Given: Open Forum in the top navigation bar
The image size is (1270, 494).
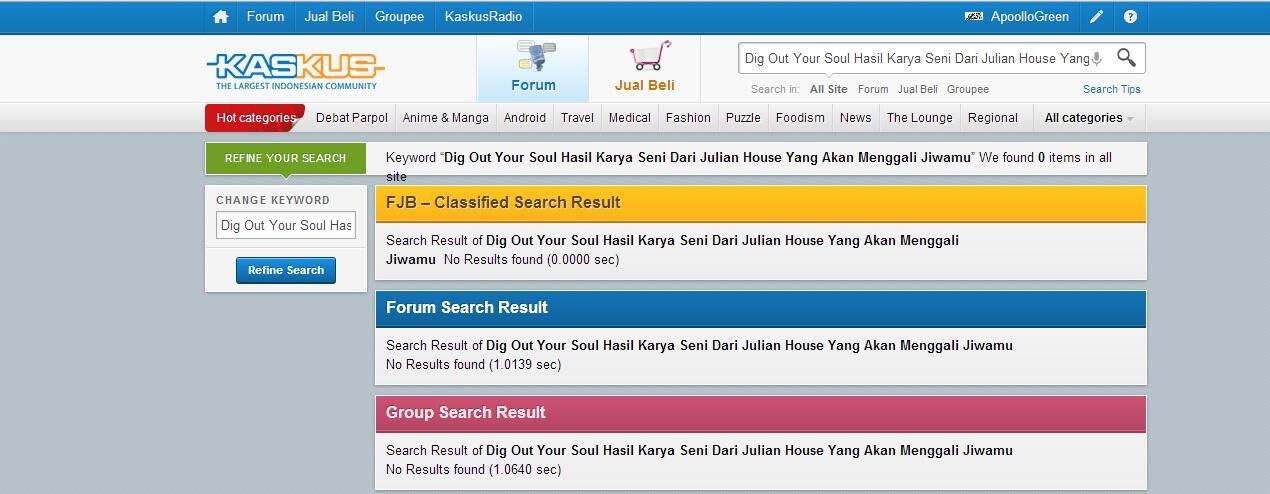Looking at the screenshot, I should tap(266, 17).
